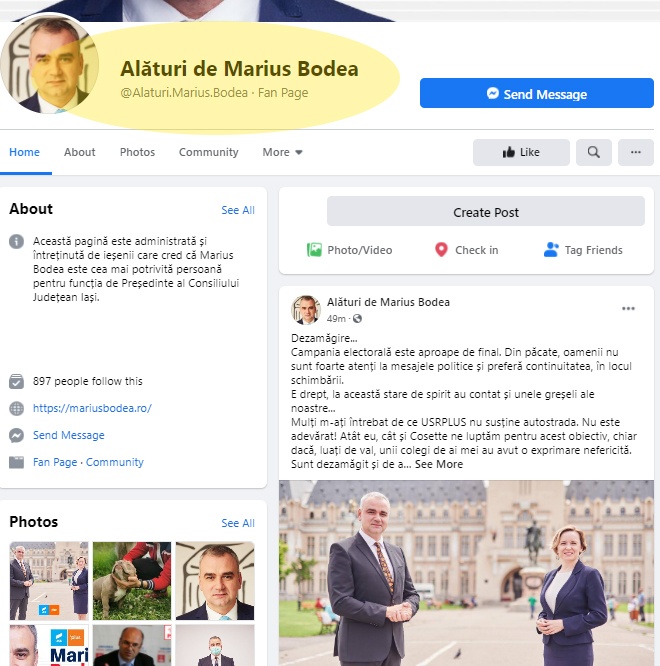Click the search magnifier icon button
This screenshot has width=660, height=666.
[x=593, y=152]
